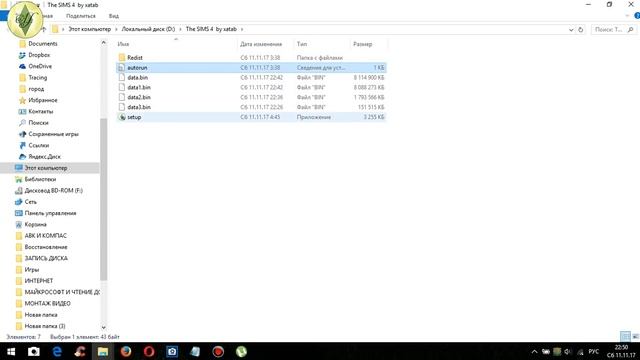Screen dimensions: 640x360
Task: Open the Вид ribbon tab
Action: [x=113, y=16]
